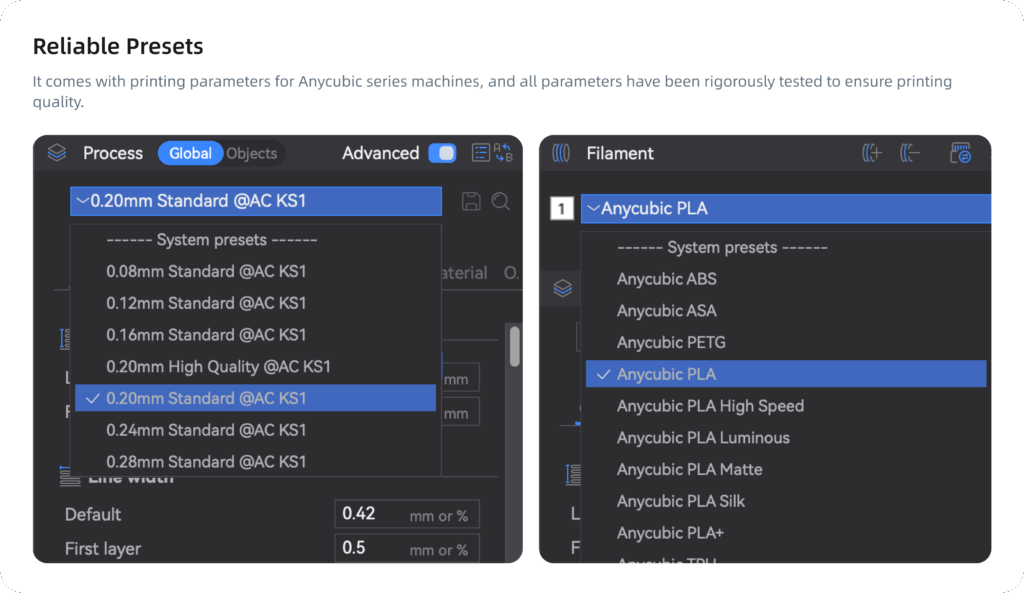
Task: Add a new filament with the plus icon
Action: pos(872,153)
